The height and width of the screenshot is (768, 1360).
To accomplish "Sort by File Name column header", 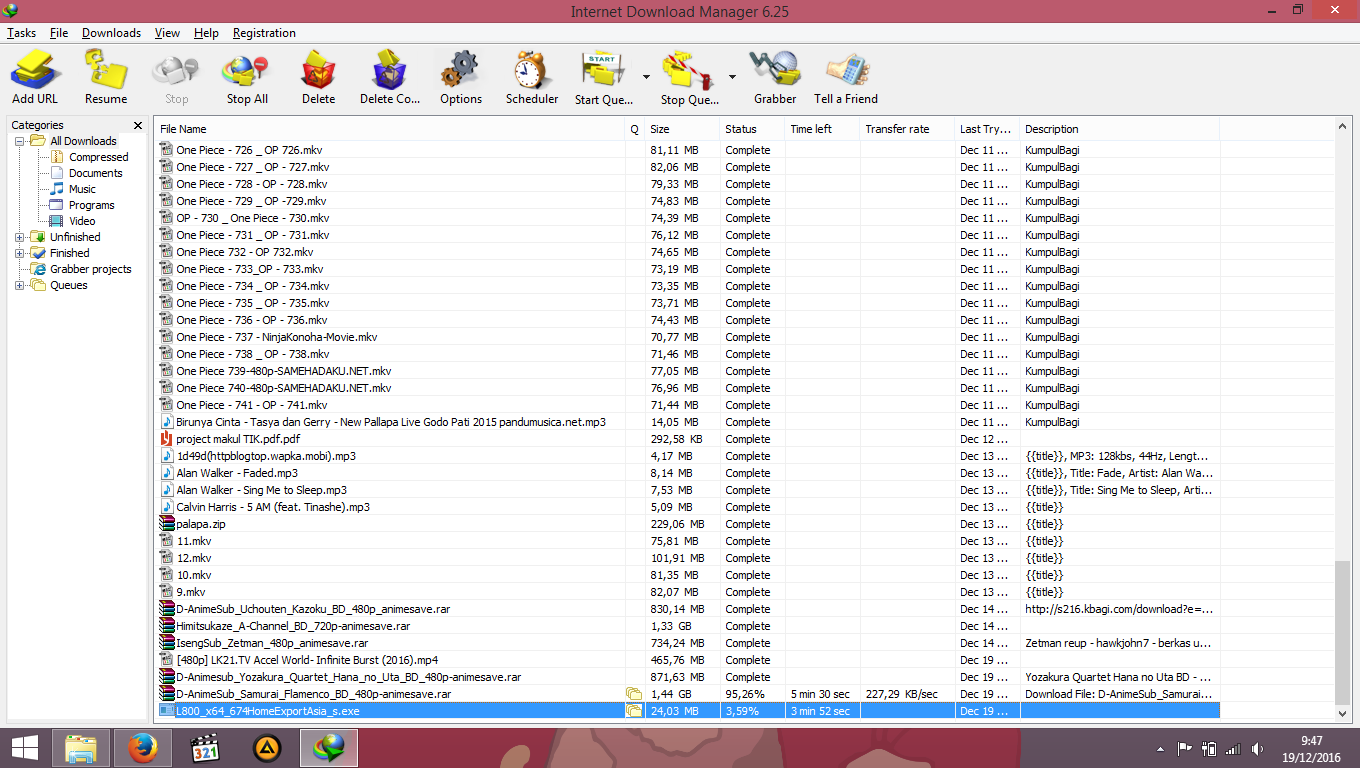I will click(390, 129).
